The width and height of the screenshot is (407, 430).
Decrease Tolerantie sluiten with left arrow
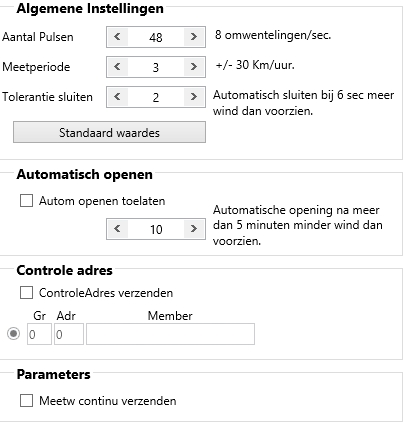(x=117, y=97)
